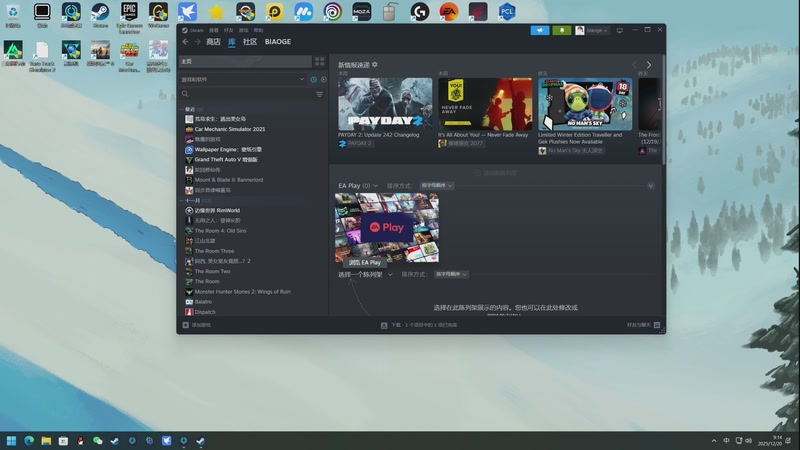Open File Explorer from the taskbar
This screenshot has height=450, width=800.
coord(46,441)
